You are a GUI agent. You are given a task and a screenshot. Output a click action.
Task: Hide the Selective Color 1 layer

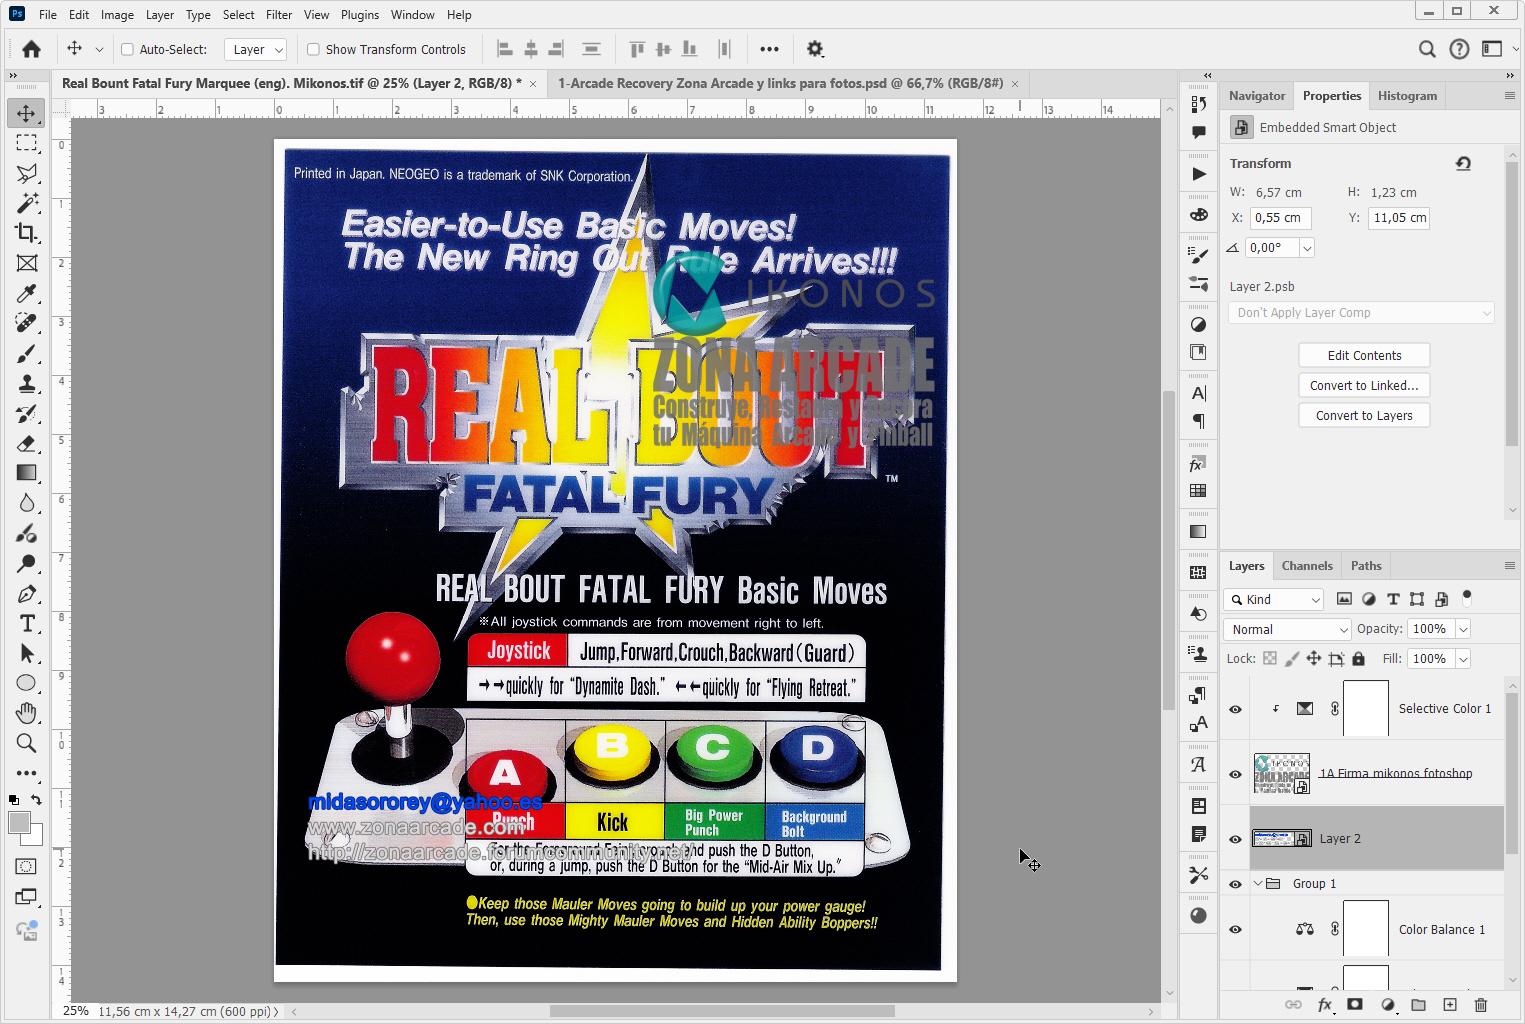click(x=1235, y=709)
